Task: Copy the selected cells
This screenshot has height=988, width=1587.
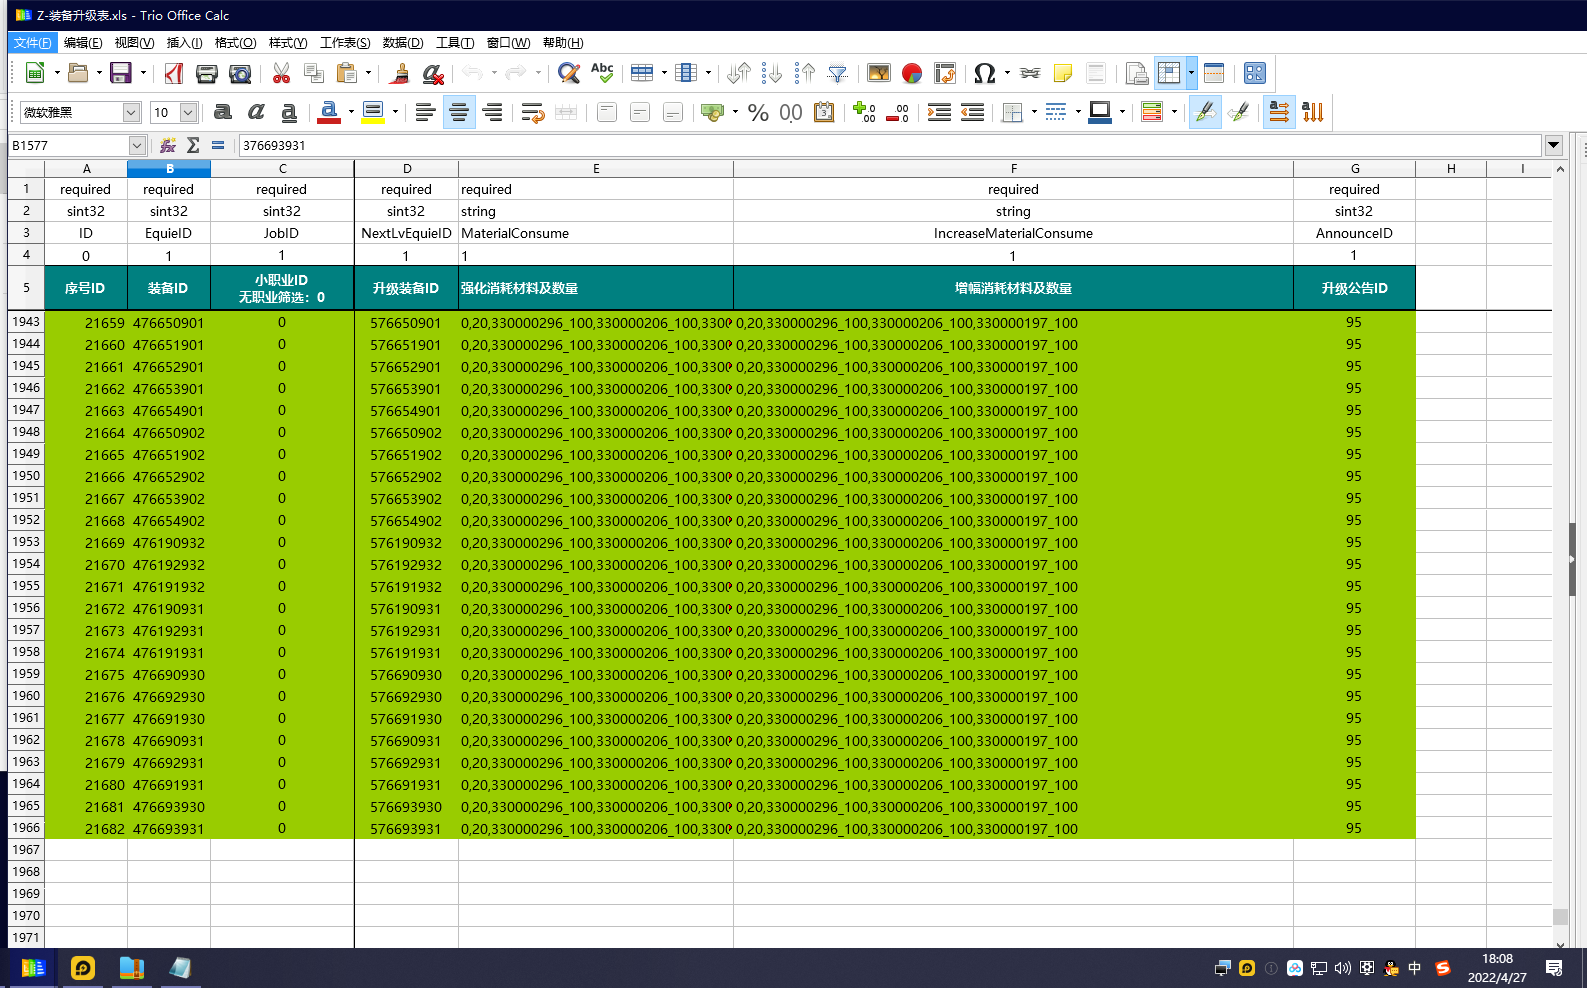Action: point(314,73)
